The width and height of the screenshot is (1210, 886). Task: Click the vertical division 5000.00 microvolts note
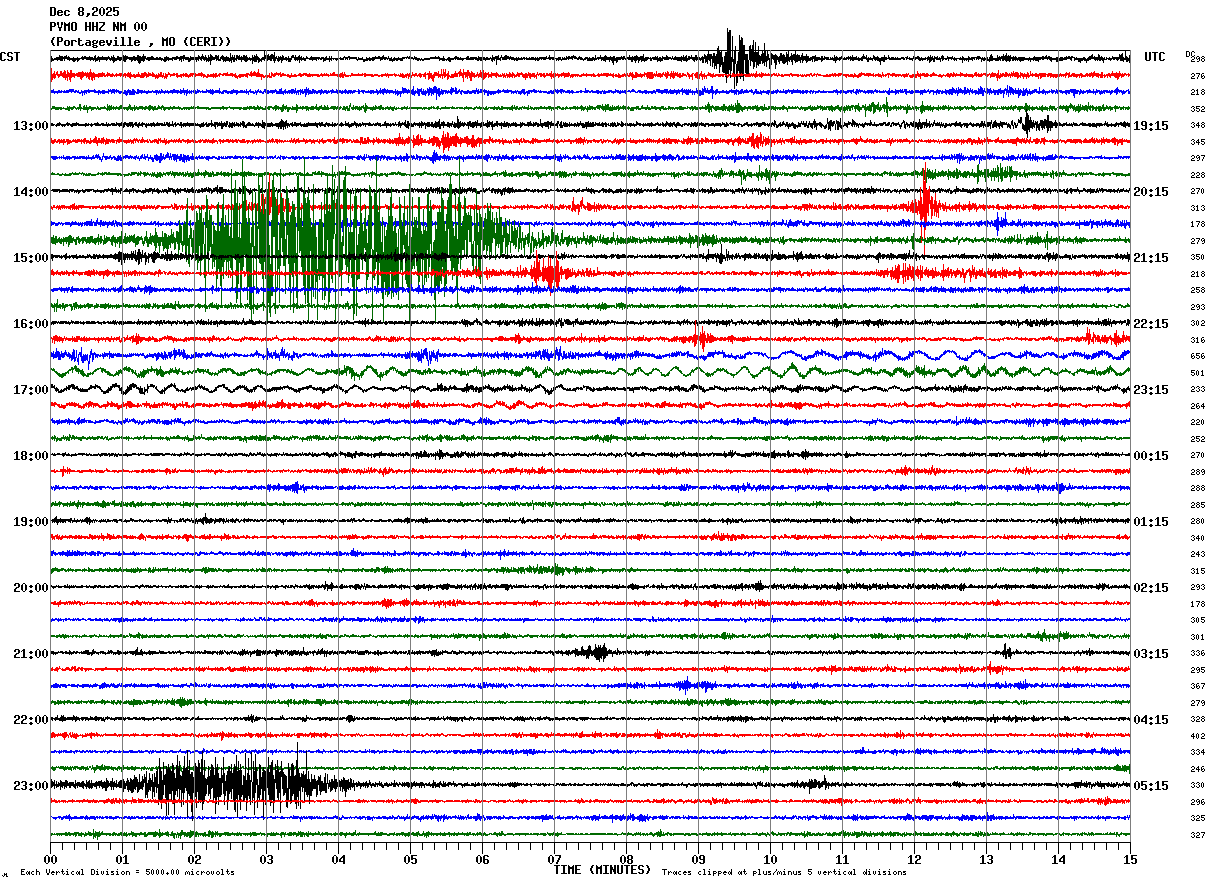(127, 873)
